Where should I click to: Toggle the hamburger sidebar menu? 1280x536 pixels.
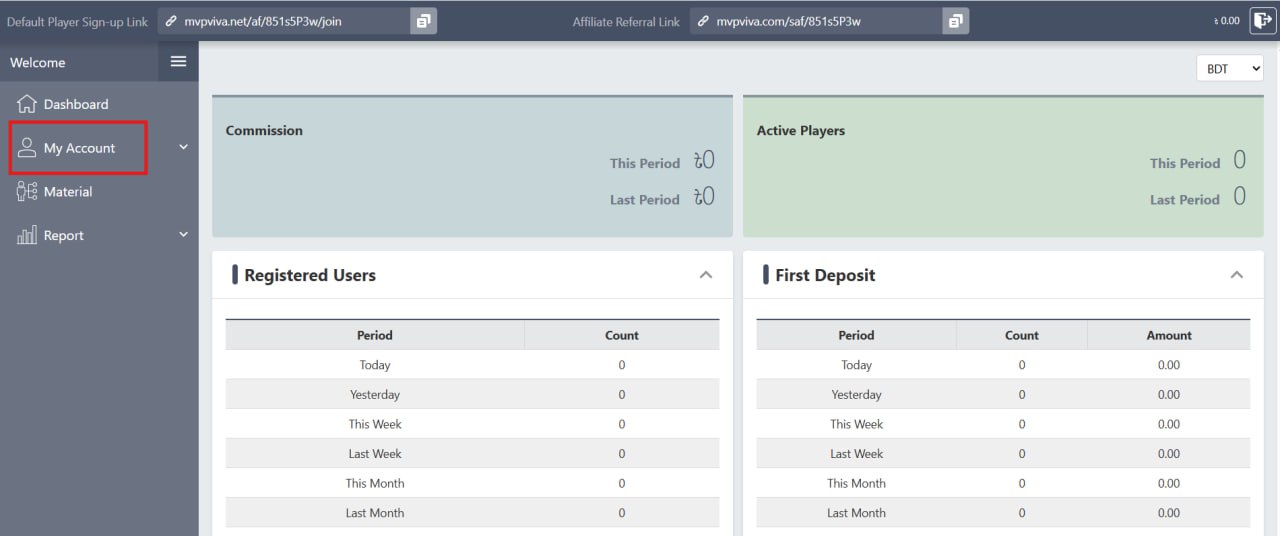coord(178,62)
